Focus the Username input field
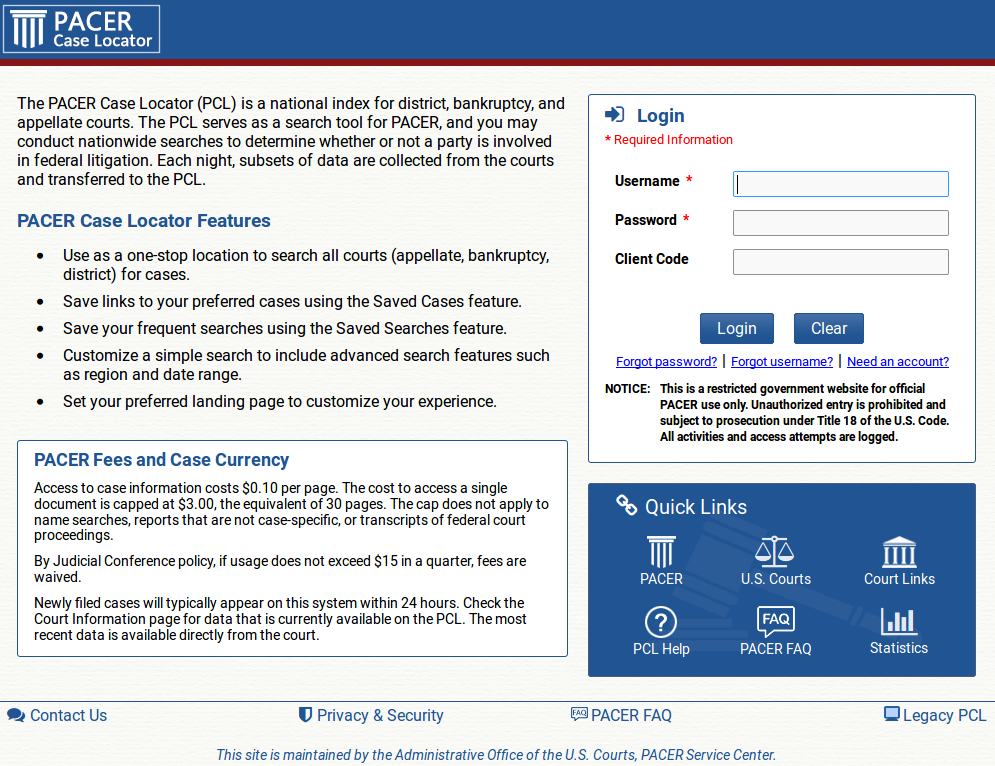 click(x=841, y=184)
